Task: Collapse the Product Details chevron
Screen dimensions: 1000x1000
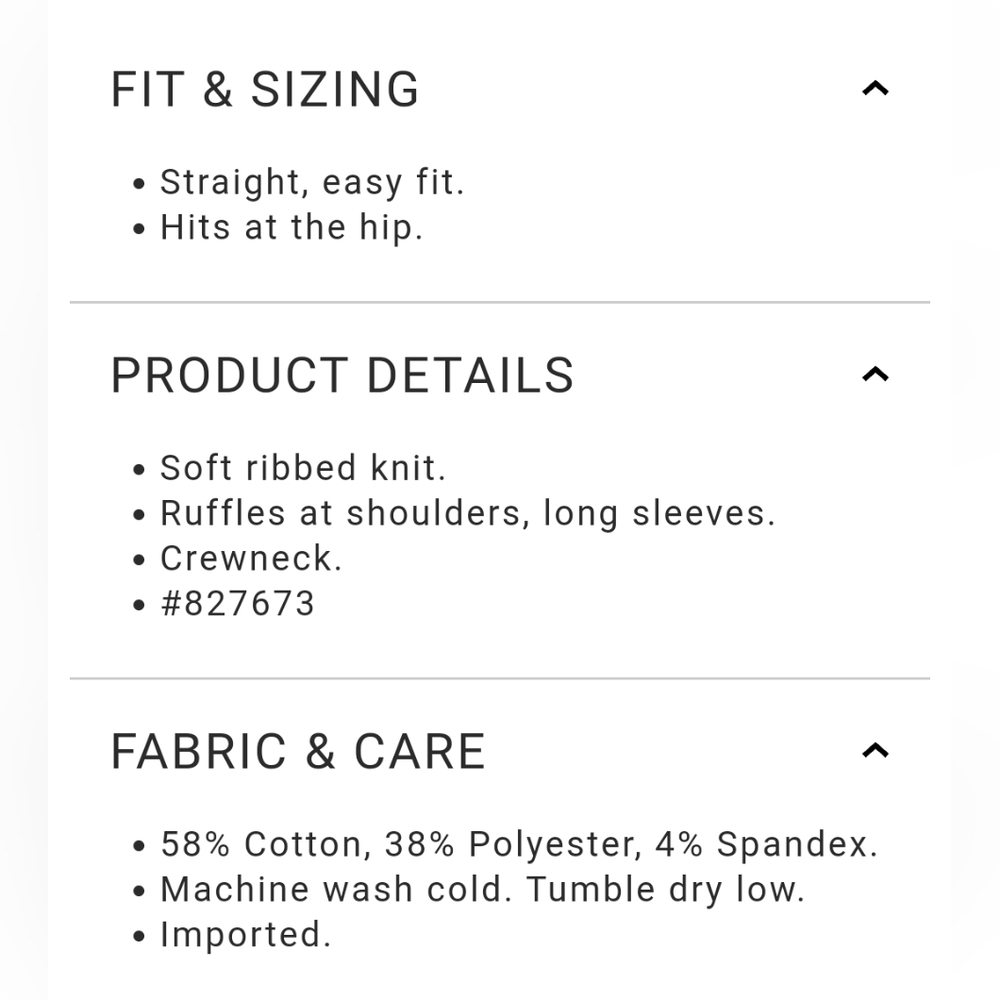Action: 875,375
